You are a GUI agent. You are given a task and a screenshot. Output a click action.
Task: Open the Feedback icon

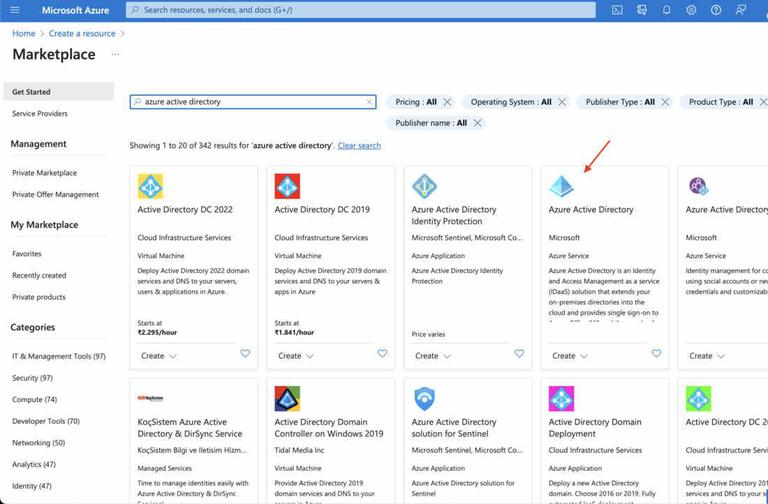741,10
